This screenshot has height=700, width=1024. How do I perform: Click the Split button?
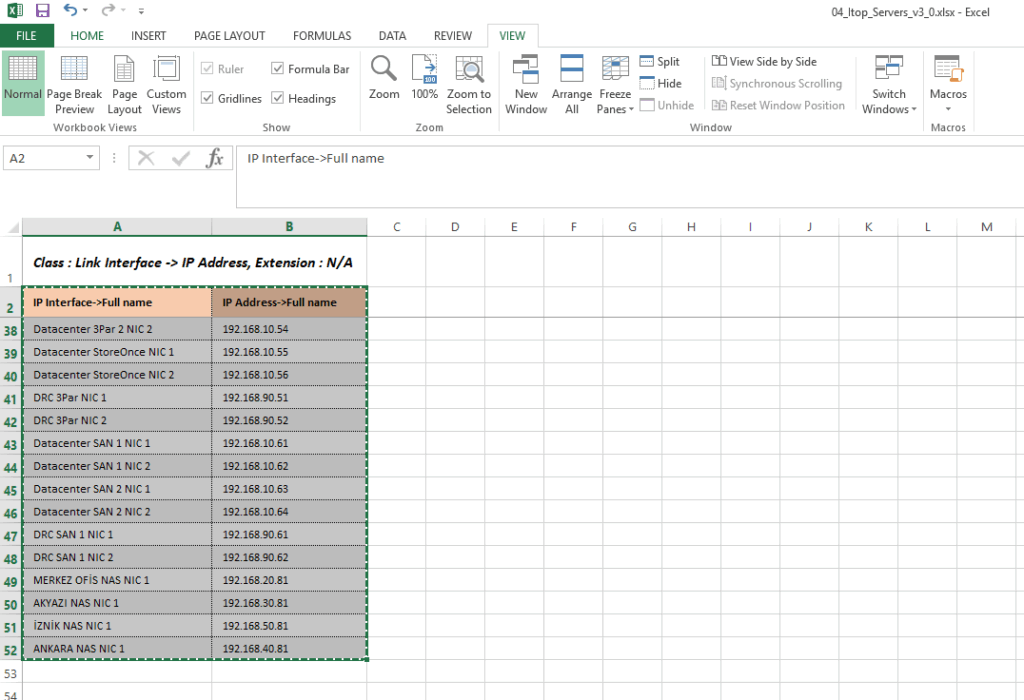660,62
